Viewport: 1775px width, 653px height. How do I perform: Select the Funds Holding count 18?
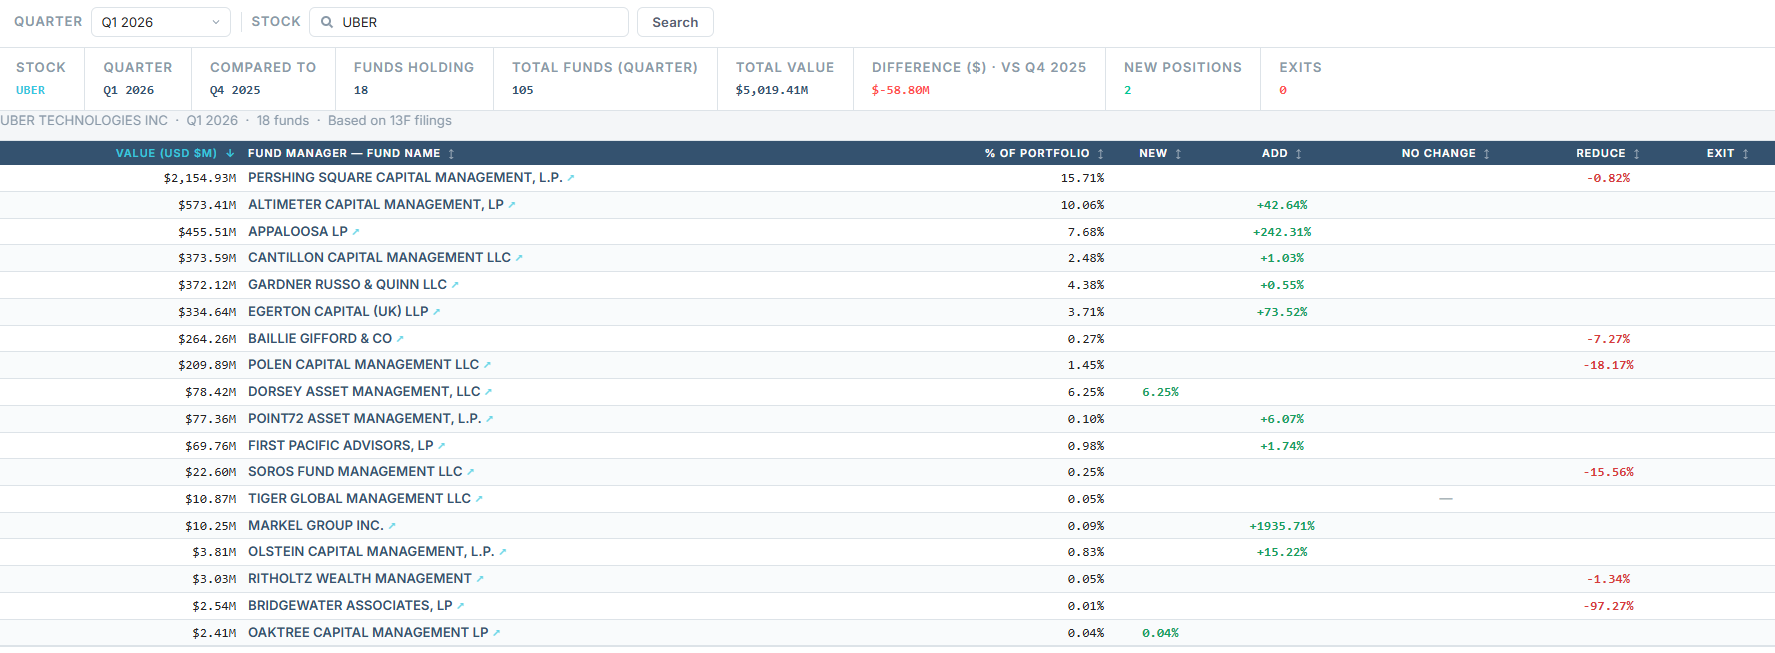pos(361,90)
